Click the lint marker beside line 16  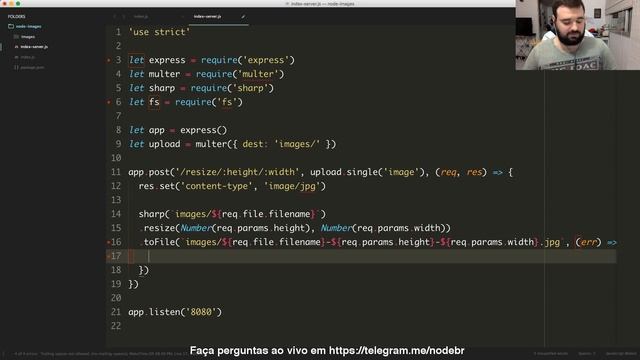pyautogui.click(x=108, y=242)
